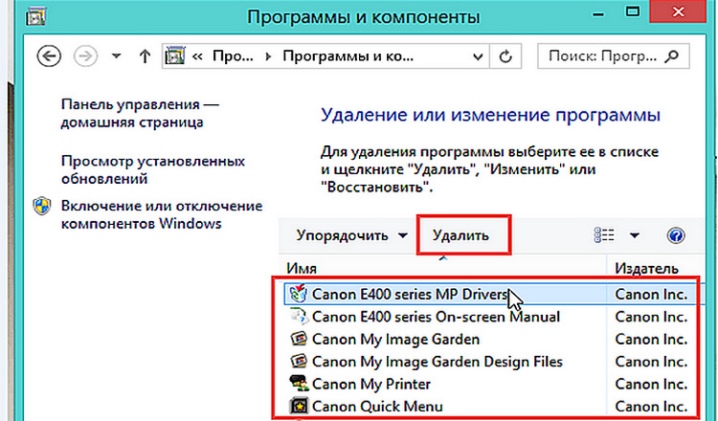Click the Canon My Image Garden icon
The image size is (718, 421).
pos(299,339)
